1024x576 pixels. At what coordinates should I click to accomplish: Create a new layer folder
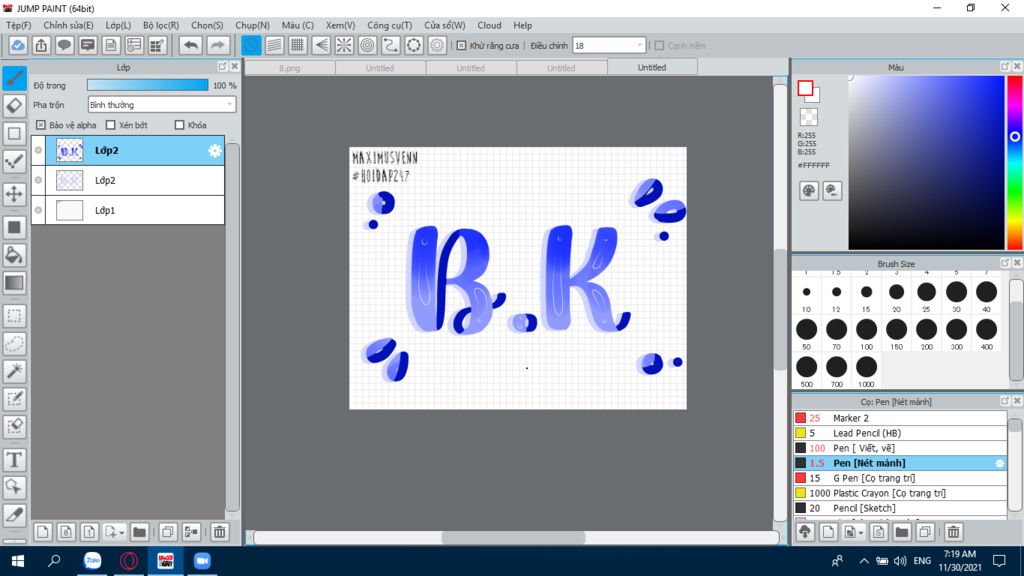click(139, 532)
